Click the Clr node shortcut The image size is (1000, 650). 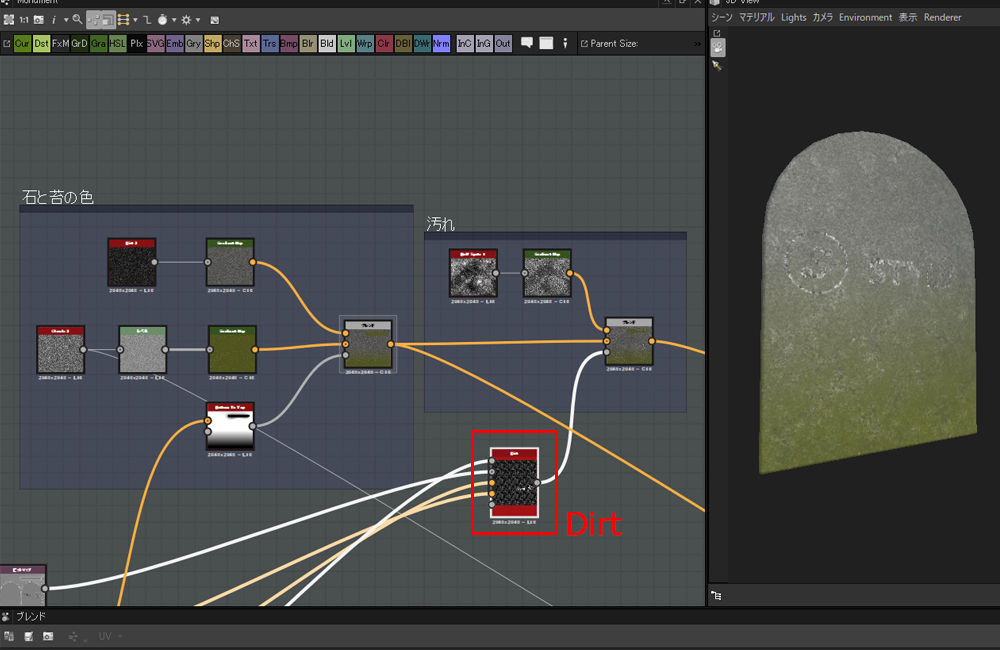384,43
